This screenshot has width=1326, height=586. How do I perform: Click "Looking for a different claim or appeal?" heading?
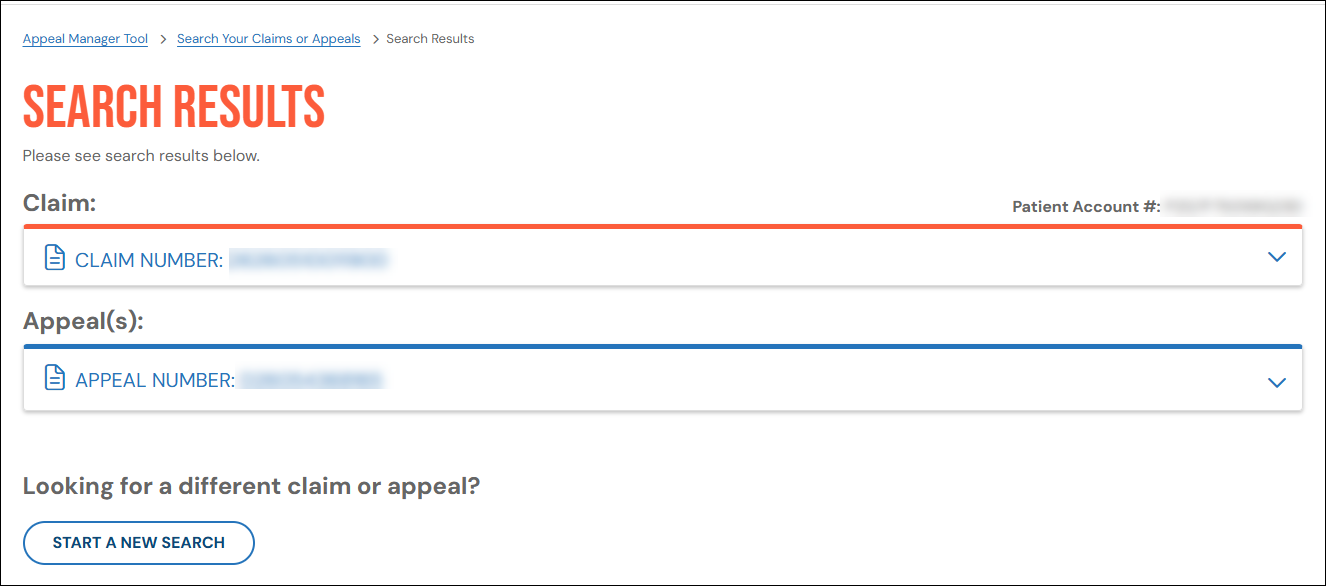[251, 487]
